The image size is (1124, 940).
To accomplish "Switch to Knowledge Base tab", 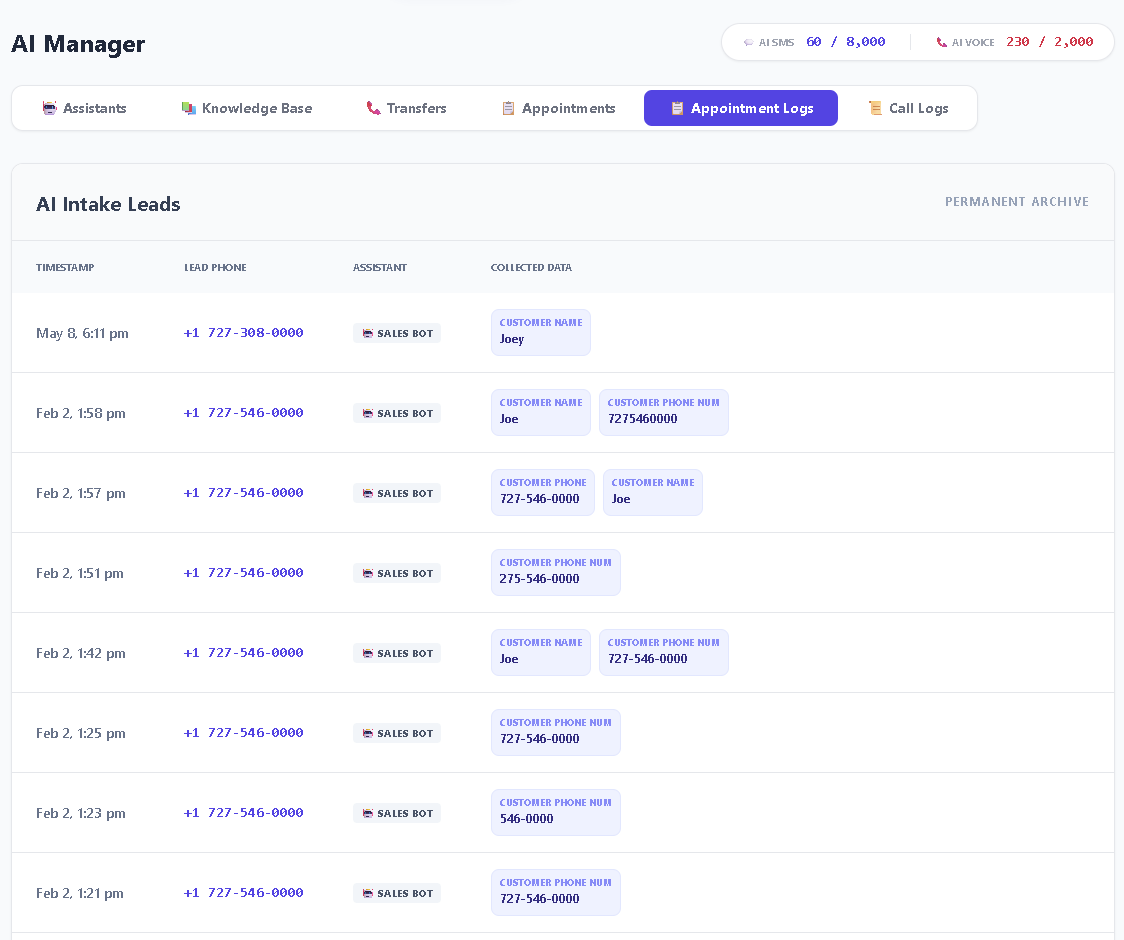I will coord(247,108).
